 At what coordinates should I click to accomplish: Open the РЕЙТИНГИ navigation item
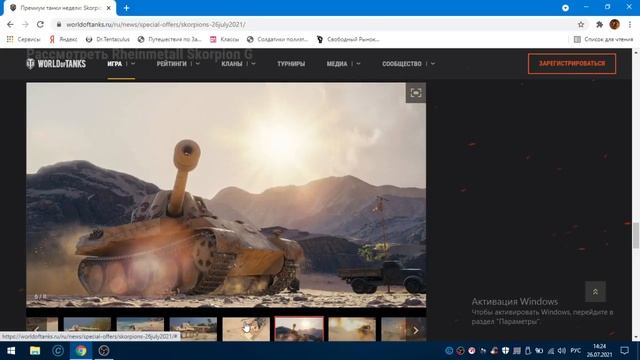(171, 64)
